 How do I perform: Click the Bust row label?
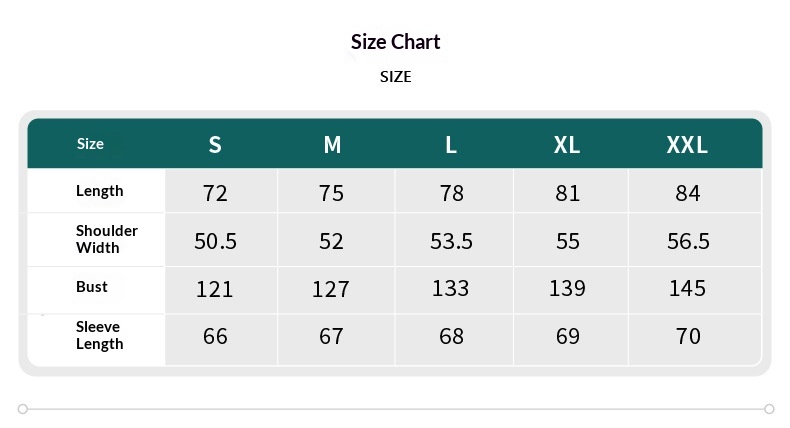click(x=92, y=287)
